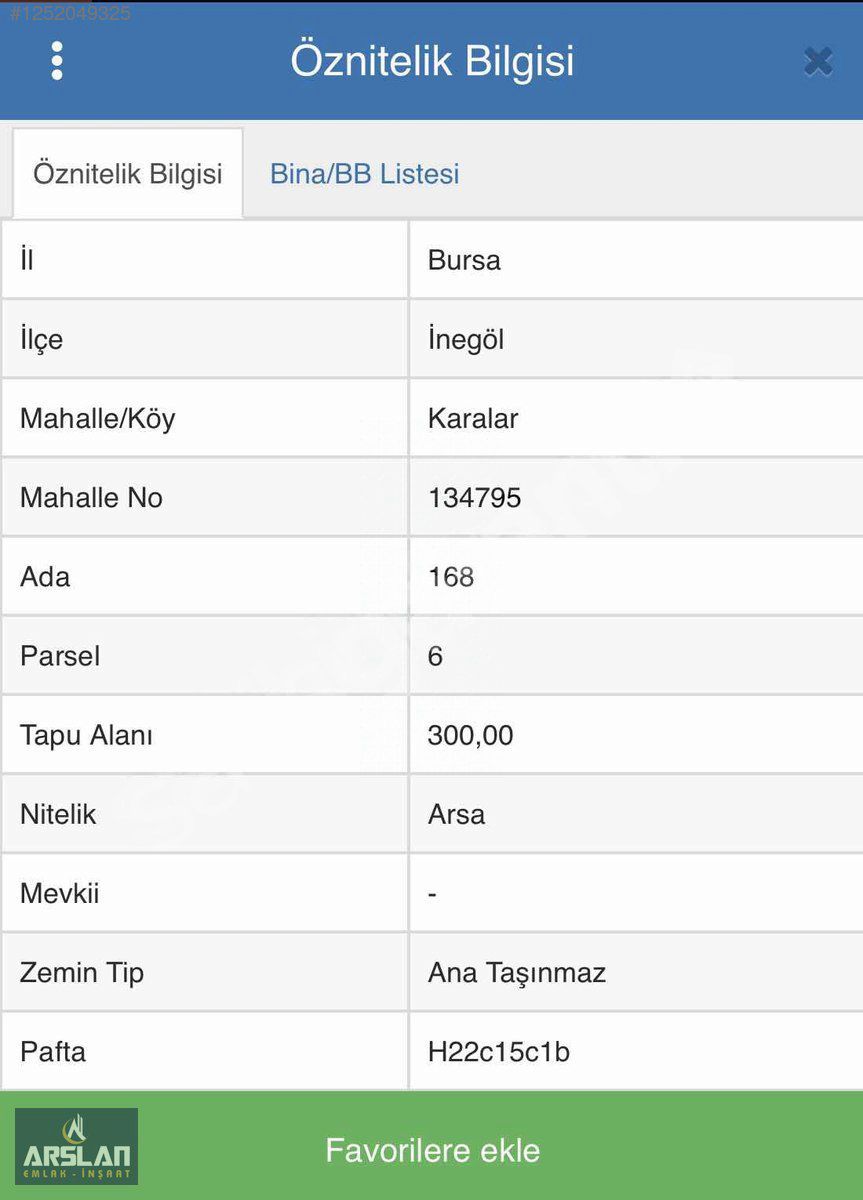Select the Mevkii row label
863x1200 pixels.
tap(59, 893)
